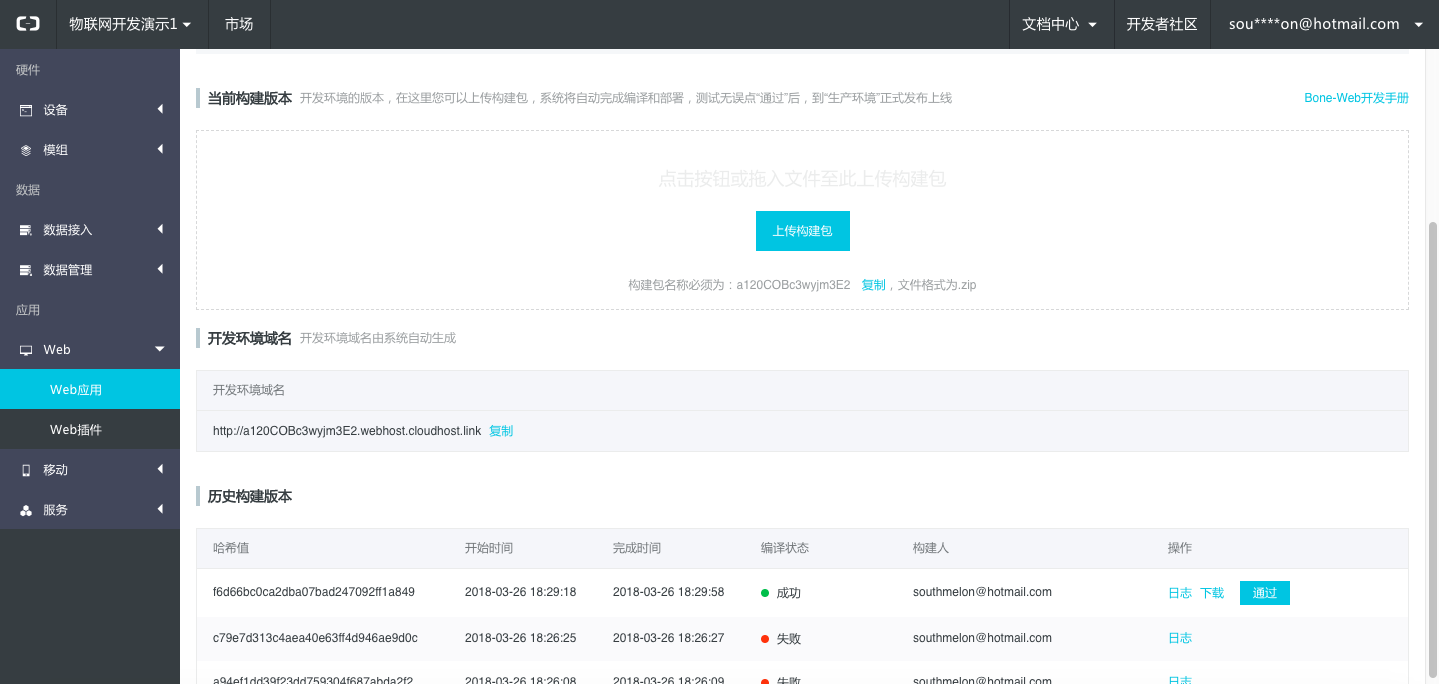Viewport: 1439px width, 684px height.
Task: Click the 上传构建包 upload button
Action: pos(802,231)
